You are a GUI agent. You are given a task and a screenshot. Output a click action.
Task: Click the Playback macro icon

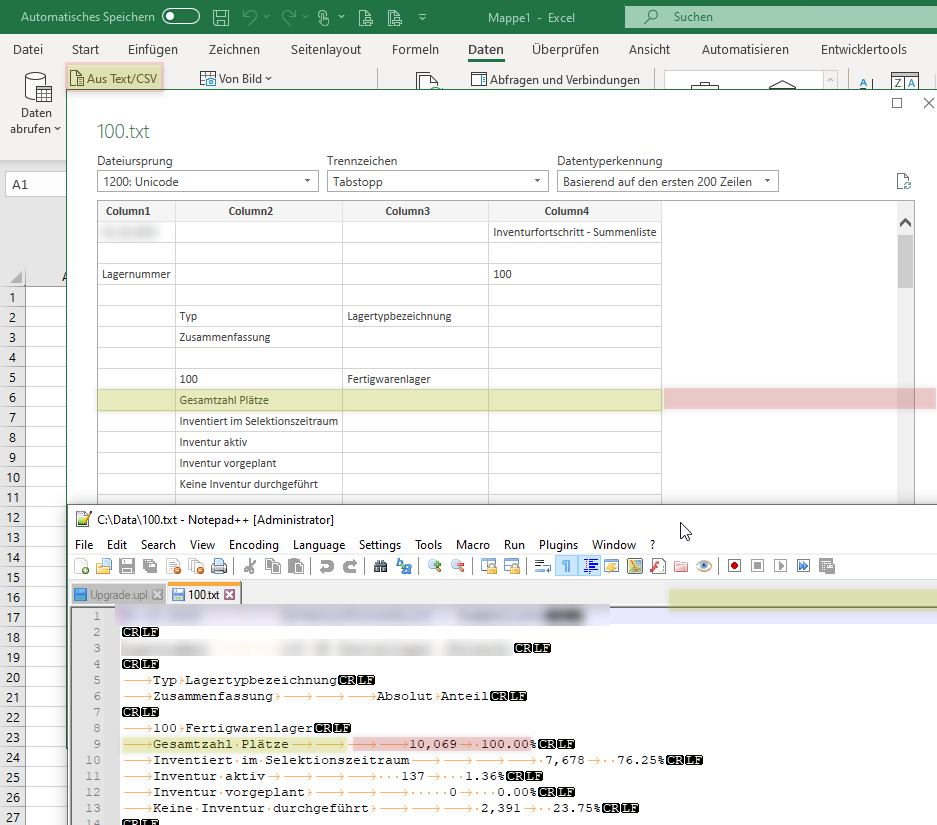[780, 566]
